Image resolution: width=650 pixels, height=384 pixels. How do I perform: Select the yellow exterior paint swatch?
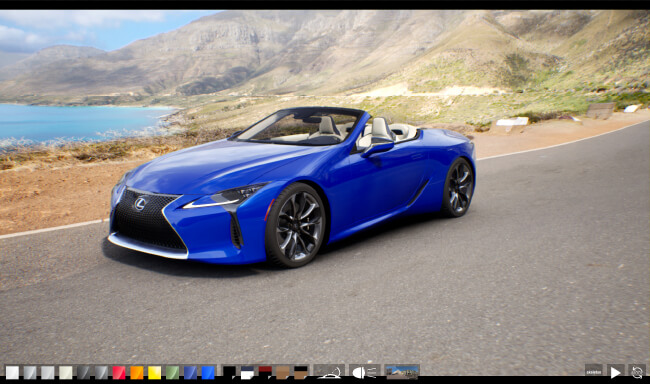click(155, 372)
